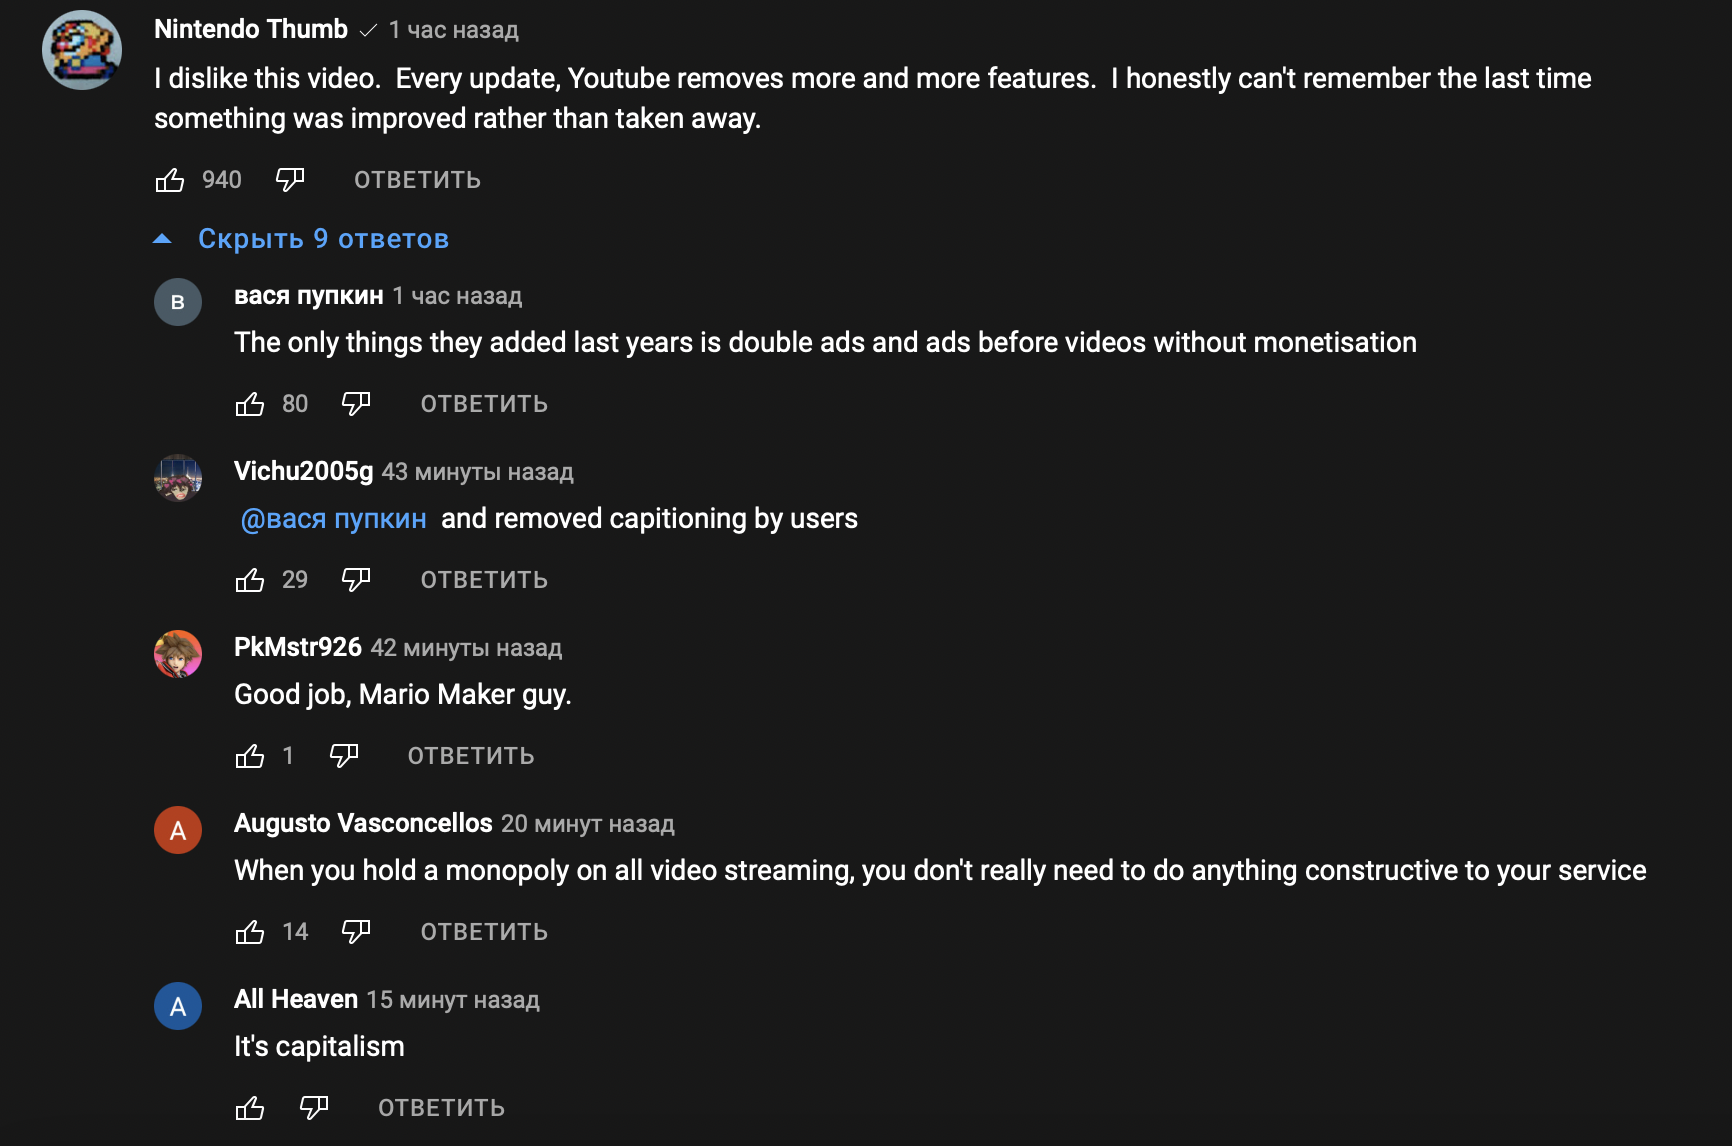The width and height of the screenshot is (1732, 1146).
Task: Dislike вася пупкин's reply
Action: tap(356, 404)
